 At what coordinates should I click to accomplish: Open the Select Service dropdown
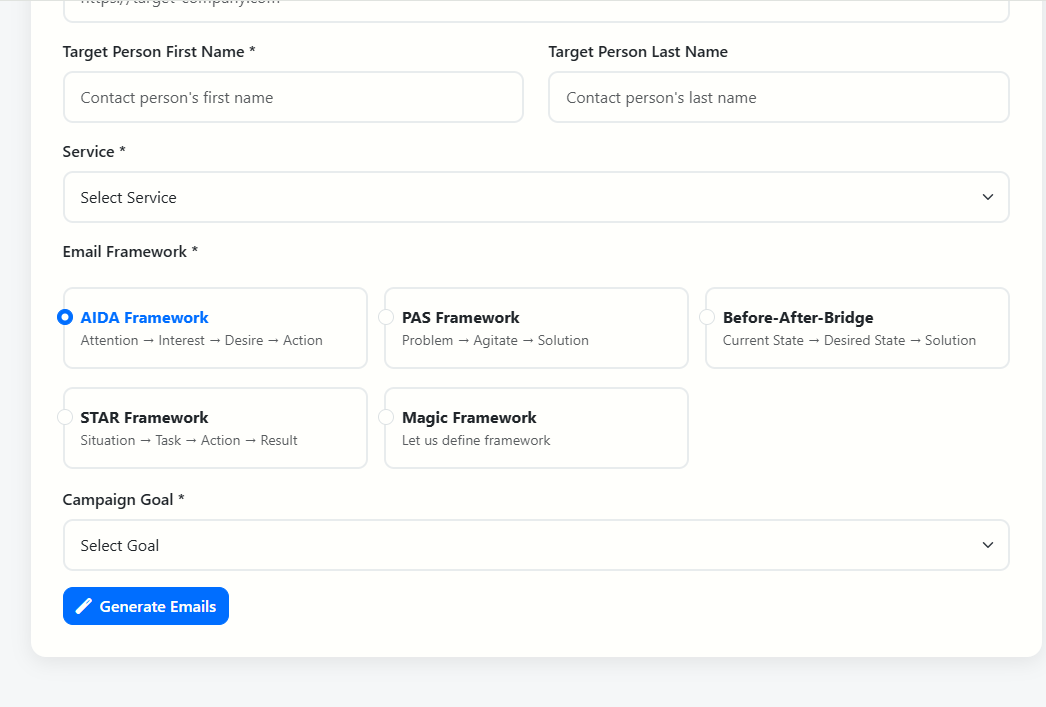[536, 197]
